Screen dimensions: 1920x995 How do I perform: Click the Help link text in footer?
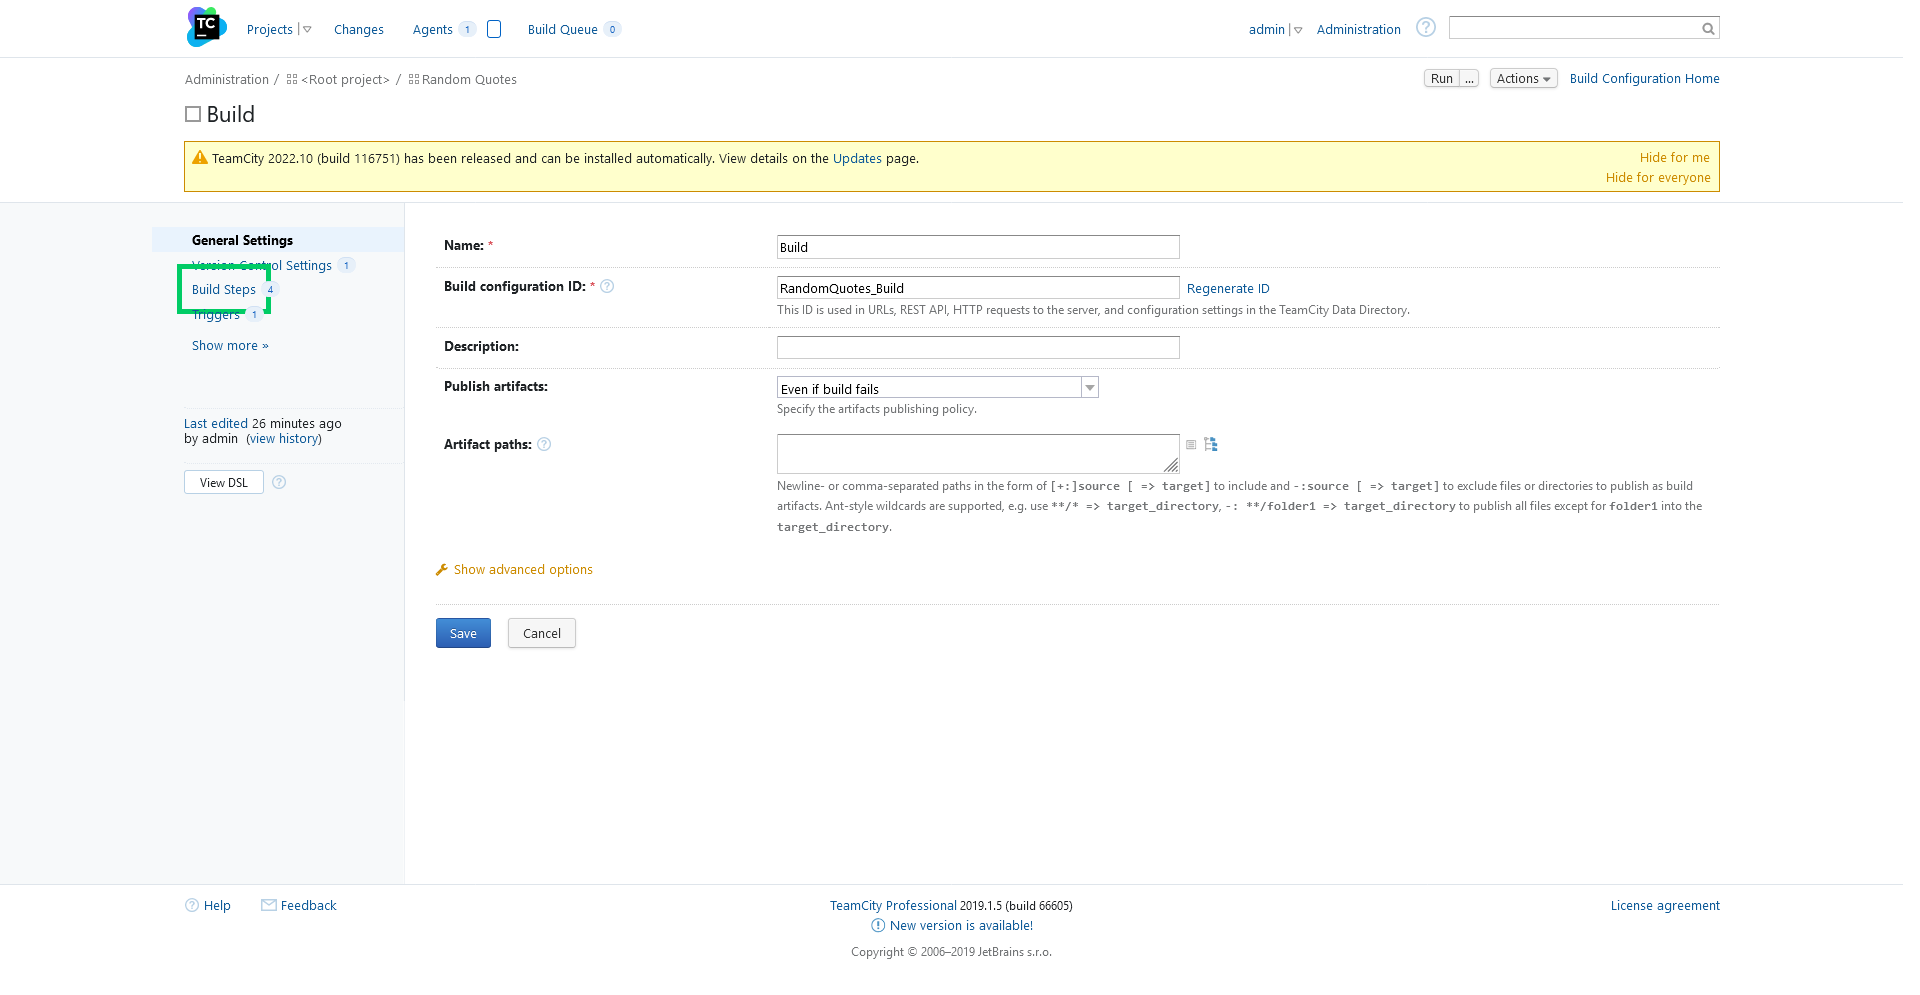(x=217, y=906)
